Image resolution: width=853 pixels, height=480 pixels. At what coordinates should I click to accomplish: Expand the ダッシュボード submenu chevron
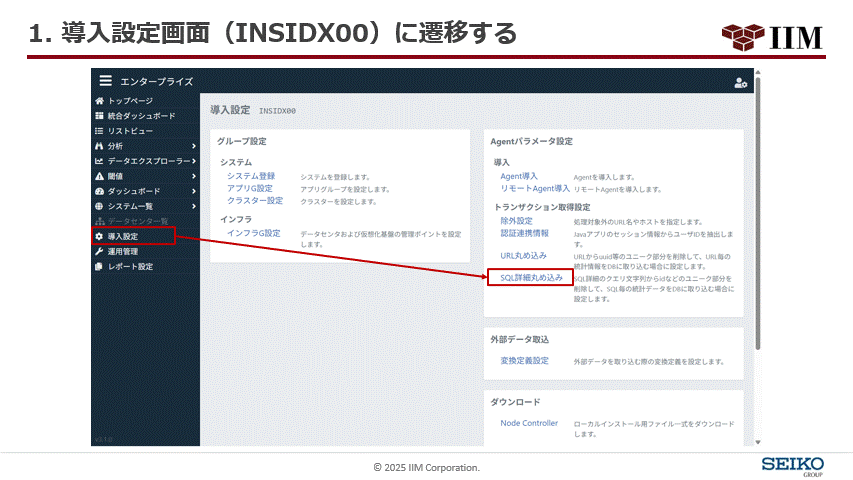point(193,191)
